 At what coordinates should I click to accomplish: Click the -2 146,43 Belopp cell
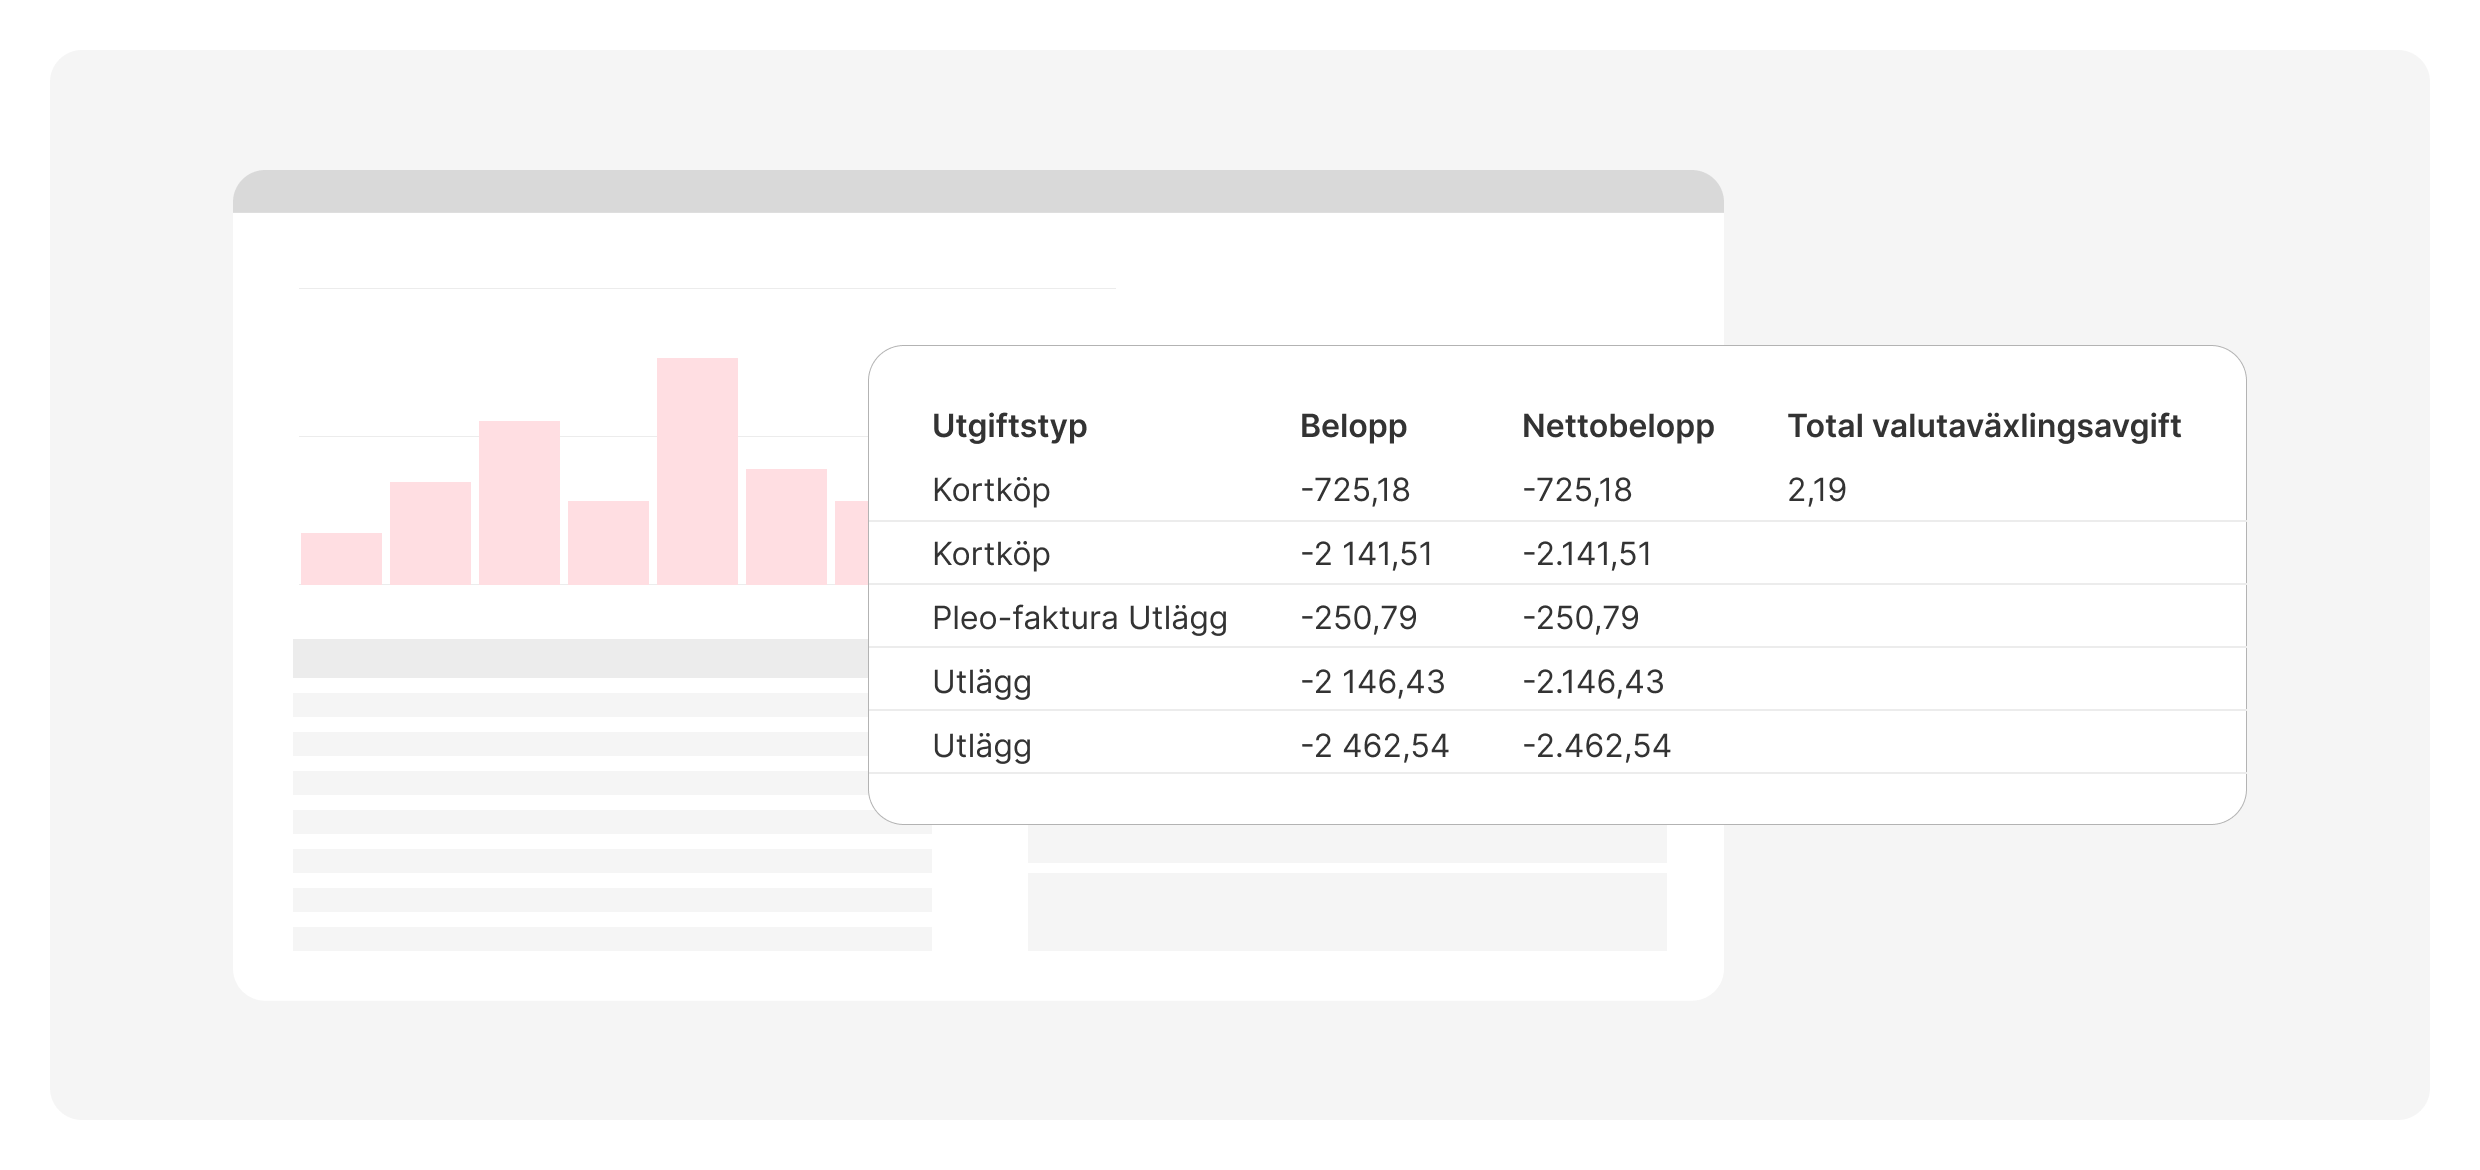[1372, 682]
